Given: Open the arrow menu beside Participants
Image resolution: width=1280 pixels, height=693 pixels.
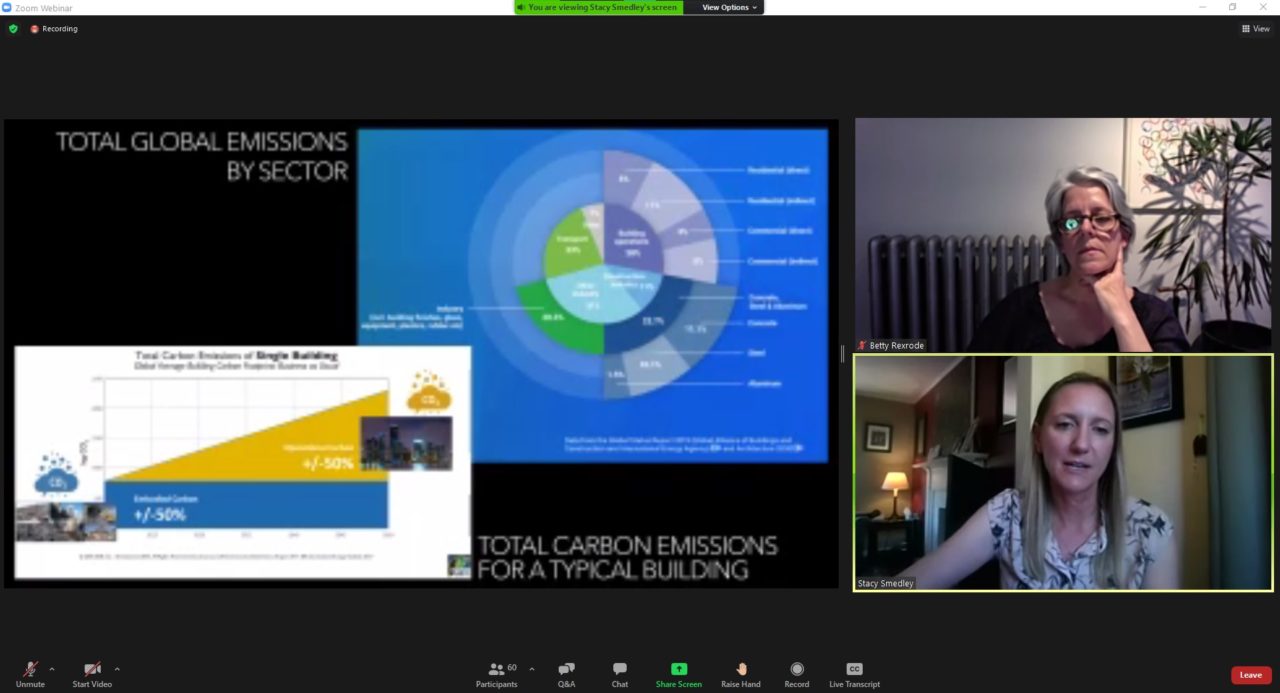Looking at the screenshot, I should coord(531,669).
